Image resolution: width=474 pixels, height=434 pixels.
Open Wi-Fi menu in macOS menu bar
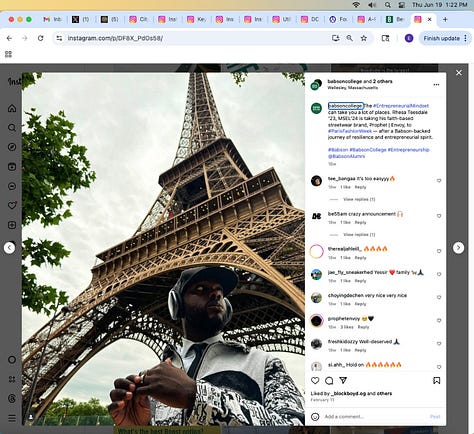point(356,5)
